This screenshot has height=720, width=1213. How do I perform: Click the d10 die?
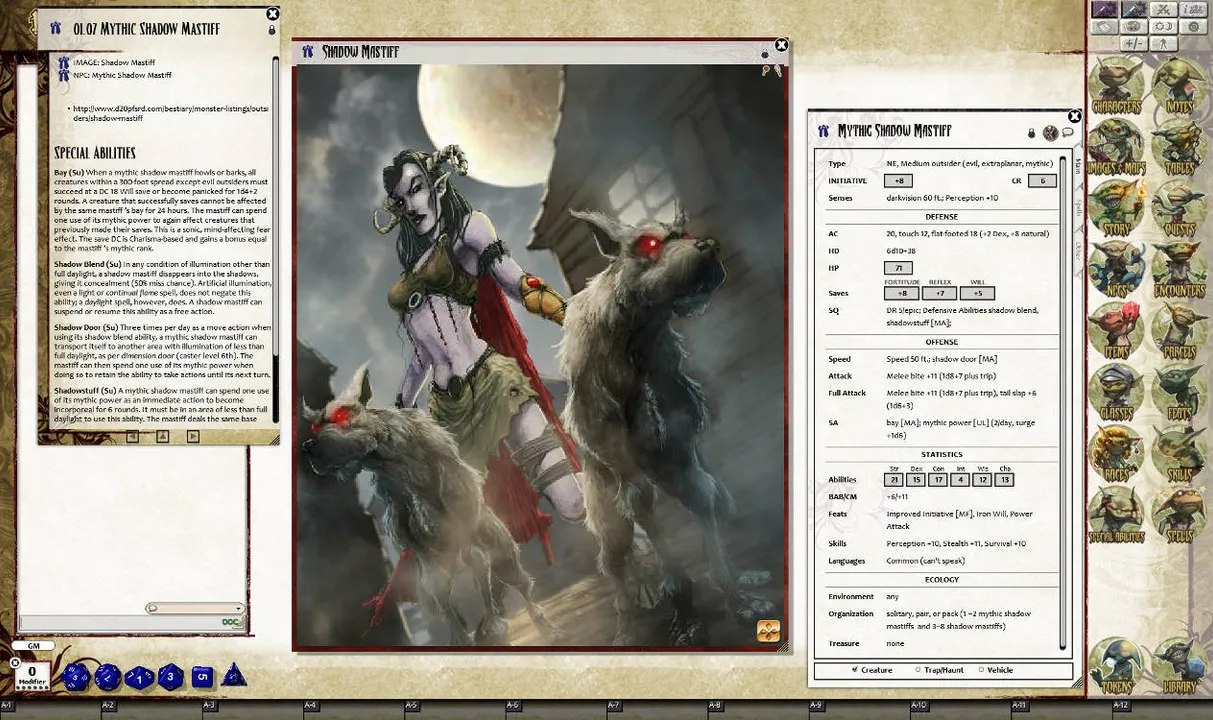pyautogui.click(x=139, y=678)
